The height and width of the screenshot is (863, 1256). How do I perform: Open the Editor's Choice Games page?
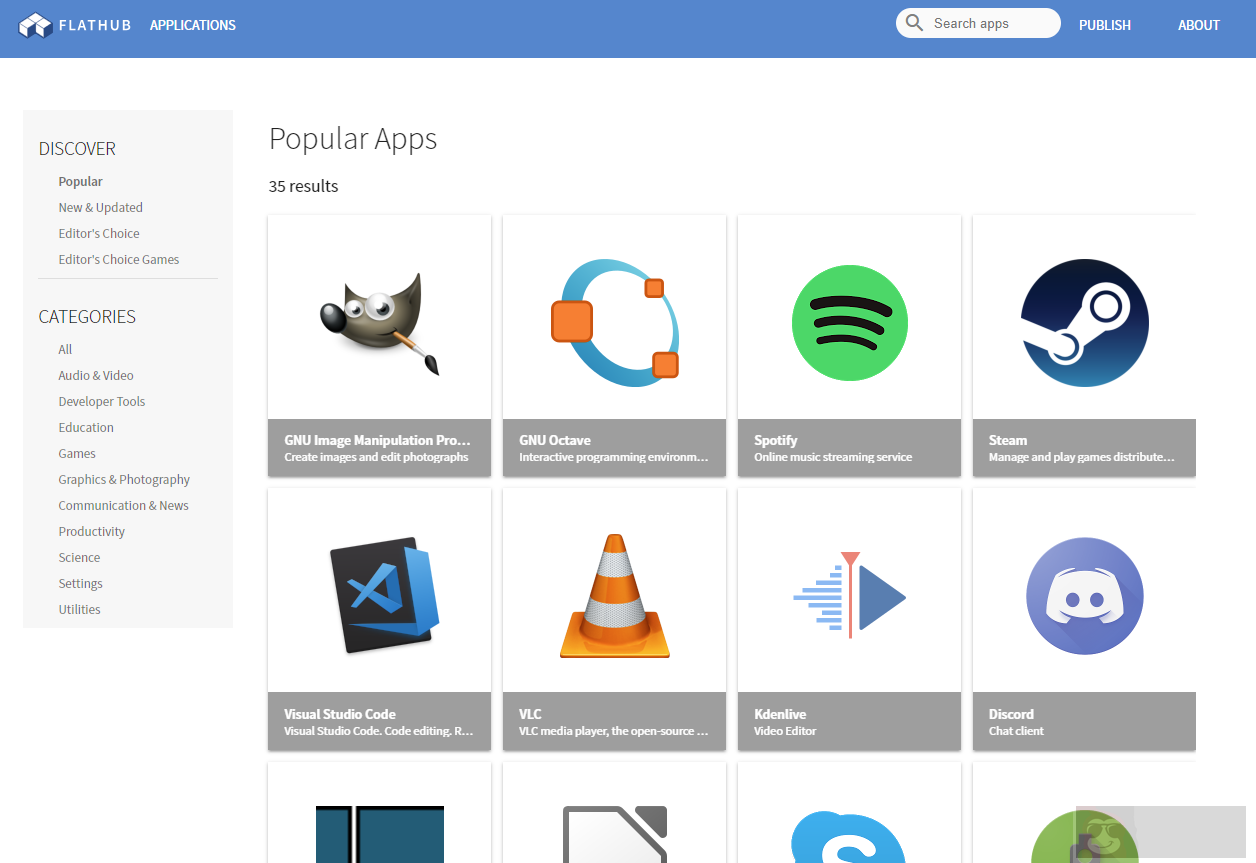click(x=118, y=259)
